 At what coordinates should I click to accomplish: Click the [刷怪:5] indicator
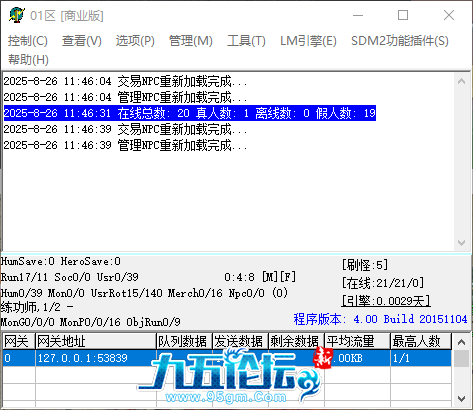pos(365,265)
